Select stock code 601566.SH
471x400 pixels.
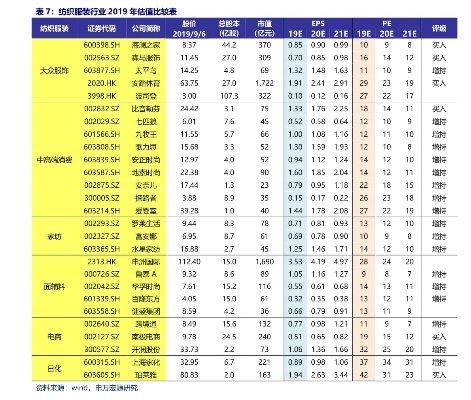(102, 134)
